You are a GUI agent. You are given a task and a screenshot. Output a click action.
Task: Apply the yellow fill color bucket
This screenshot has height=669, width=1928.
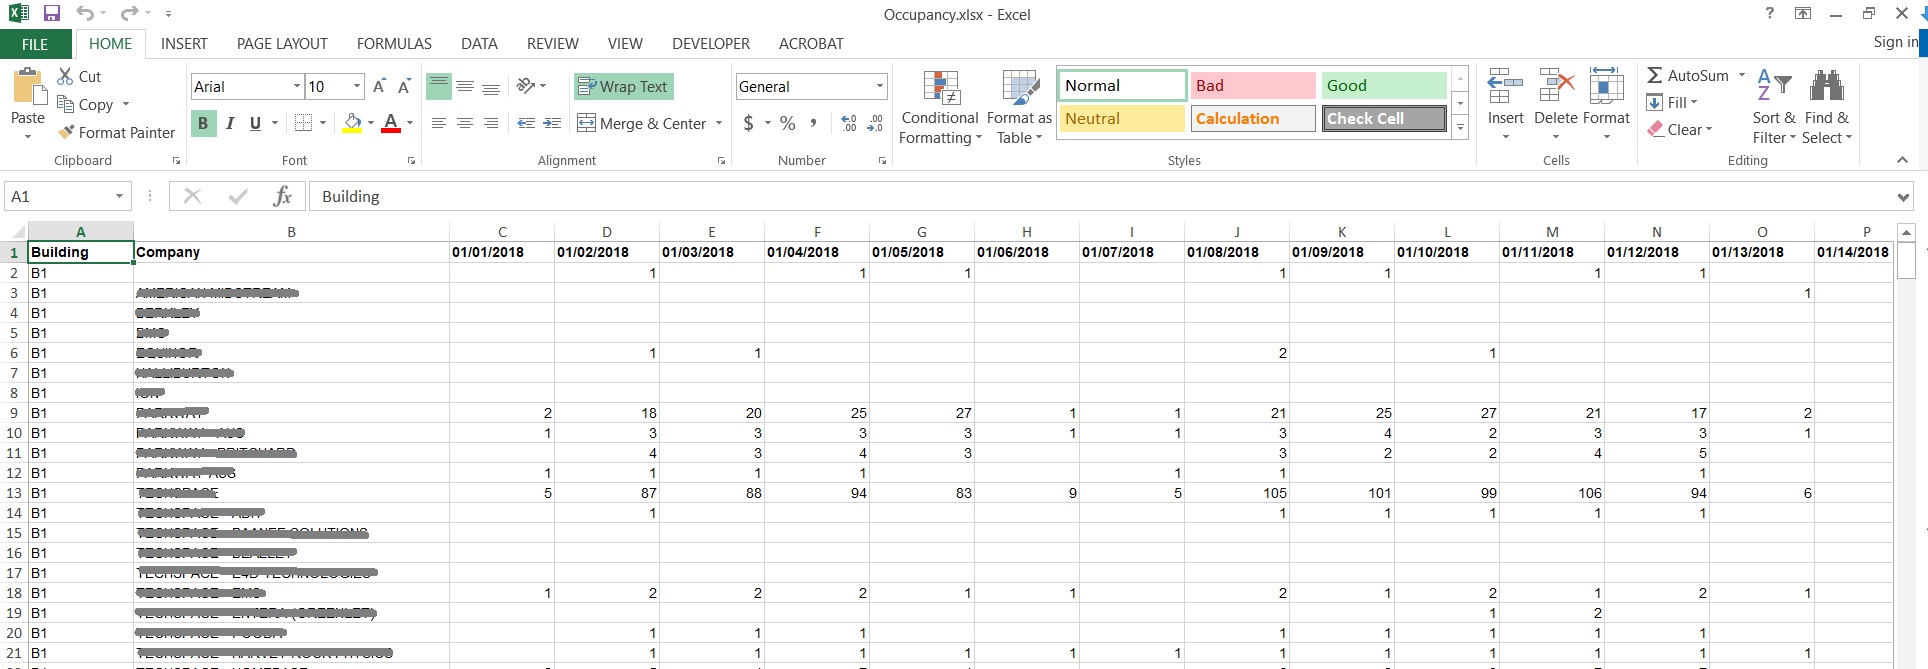click(x=352, y=123)
